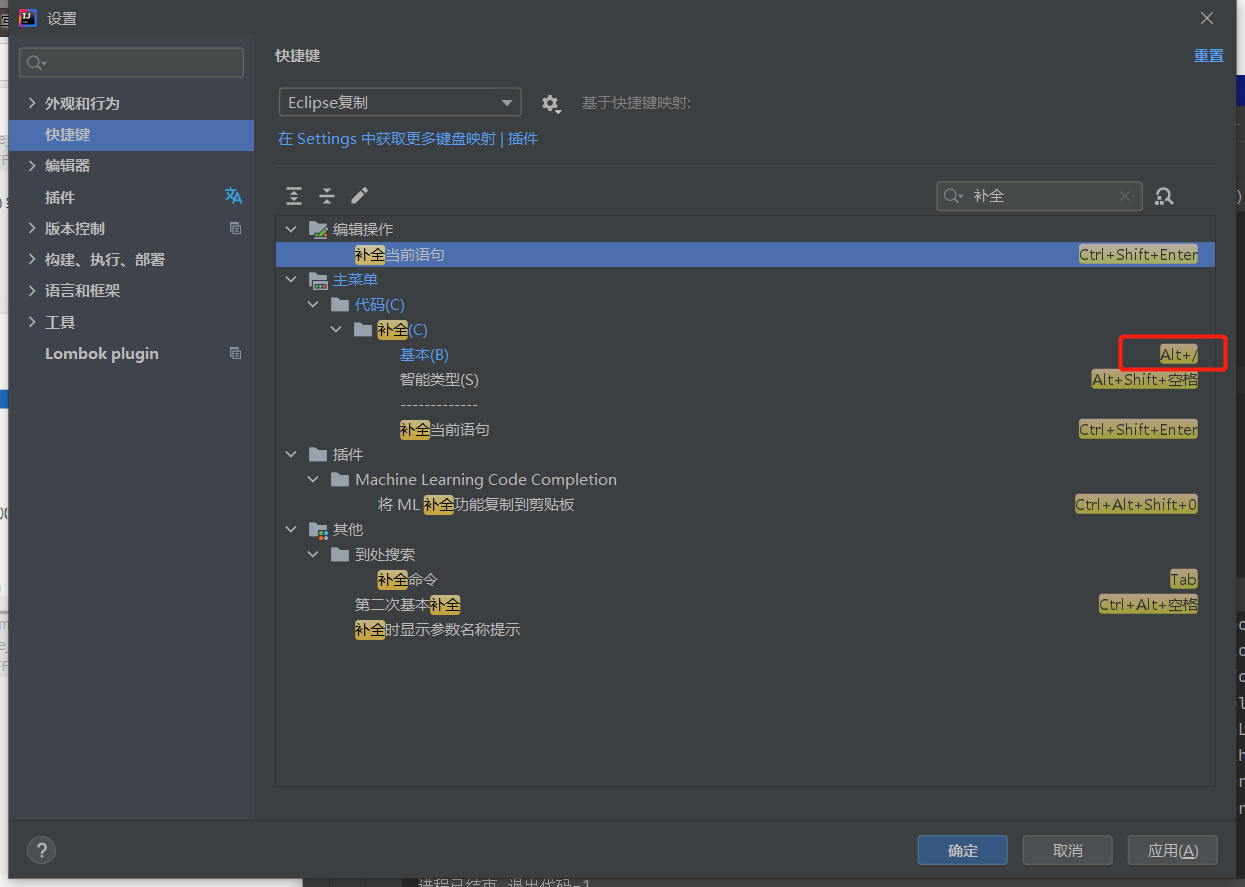Collapse the 其他 group

click(291, 529)
